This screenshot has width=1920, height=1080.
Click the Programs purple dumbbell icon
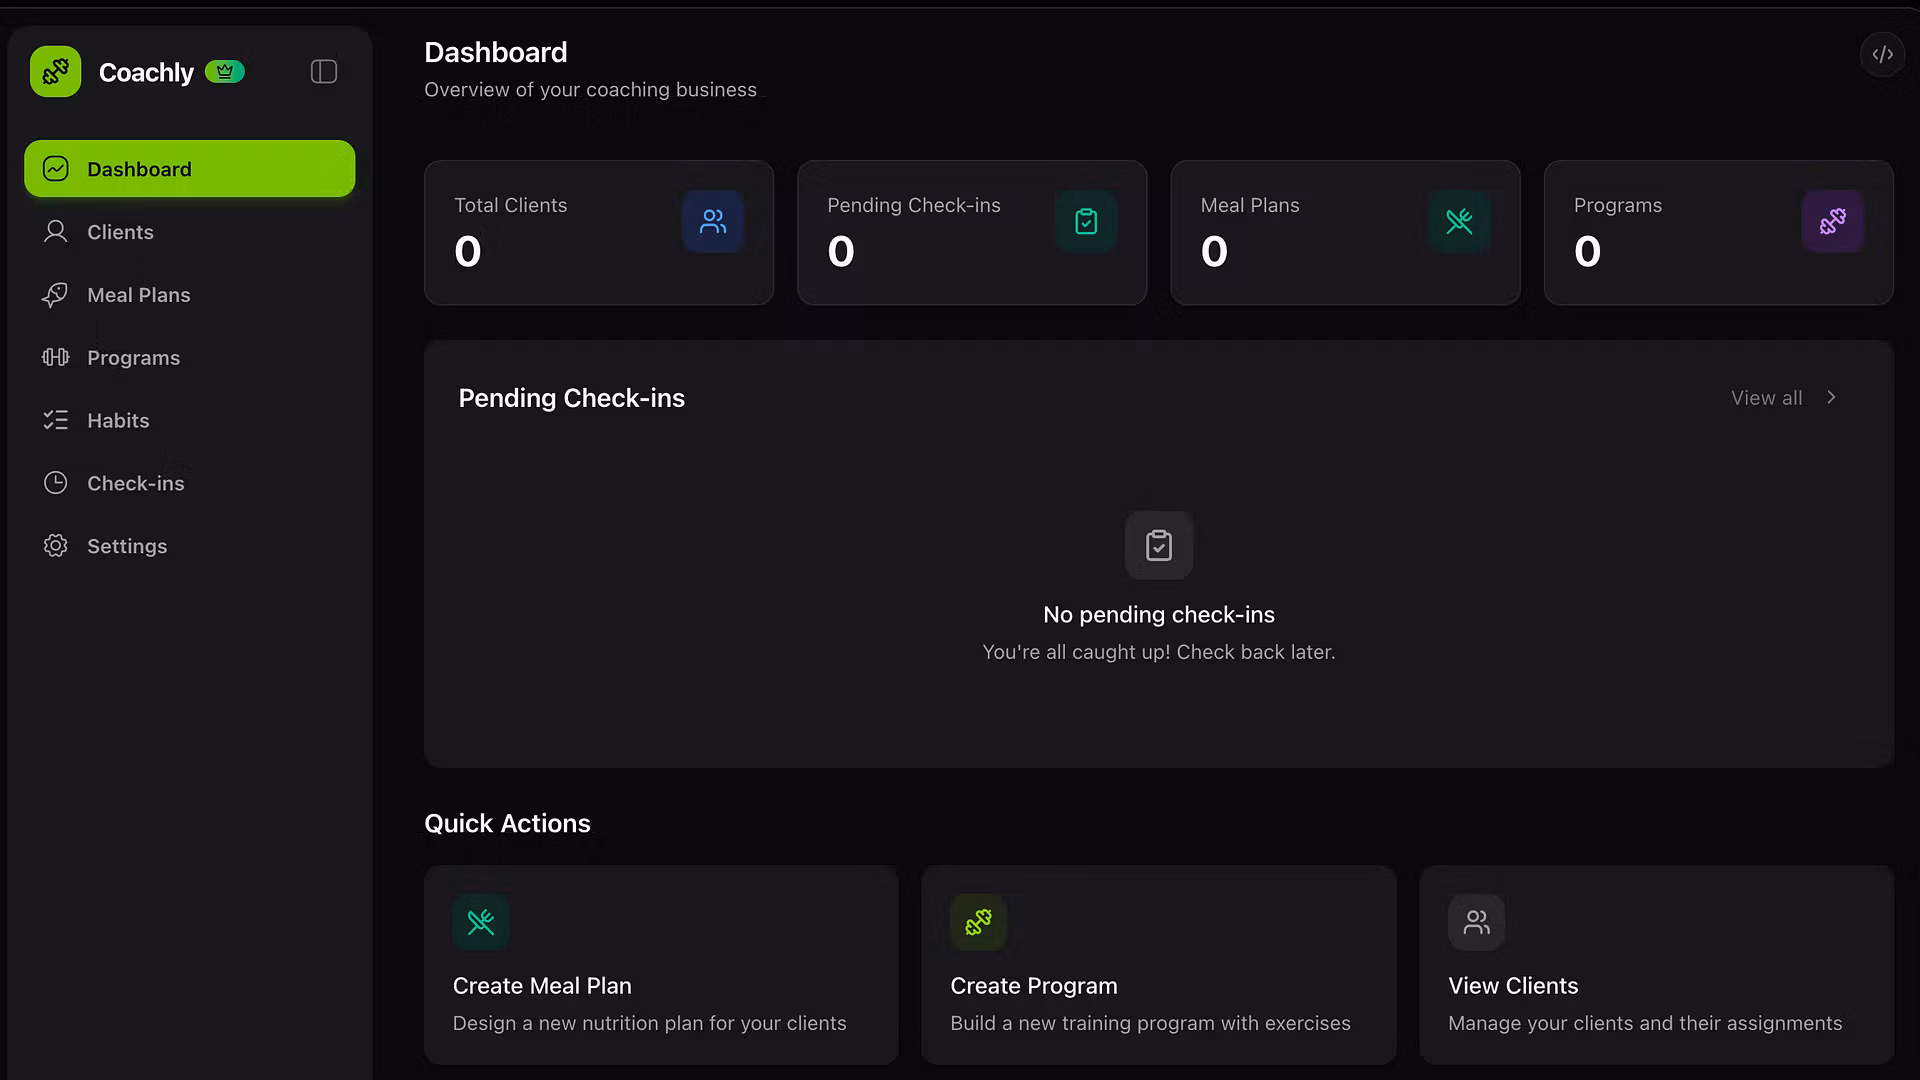[x=1832, y=221]
